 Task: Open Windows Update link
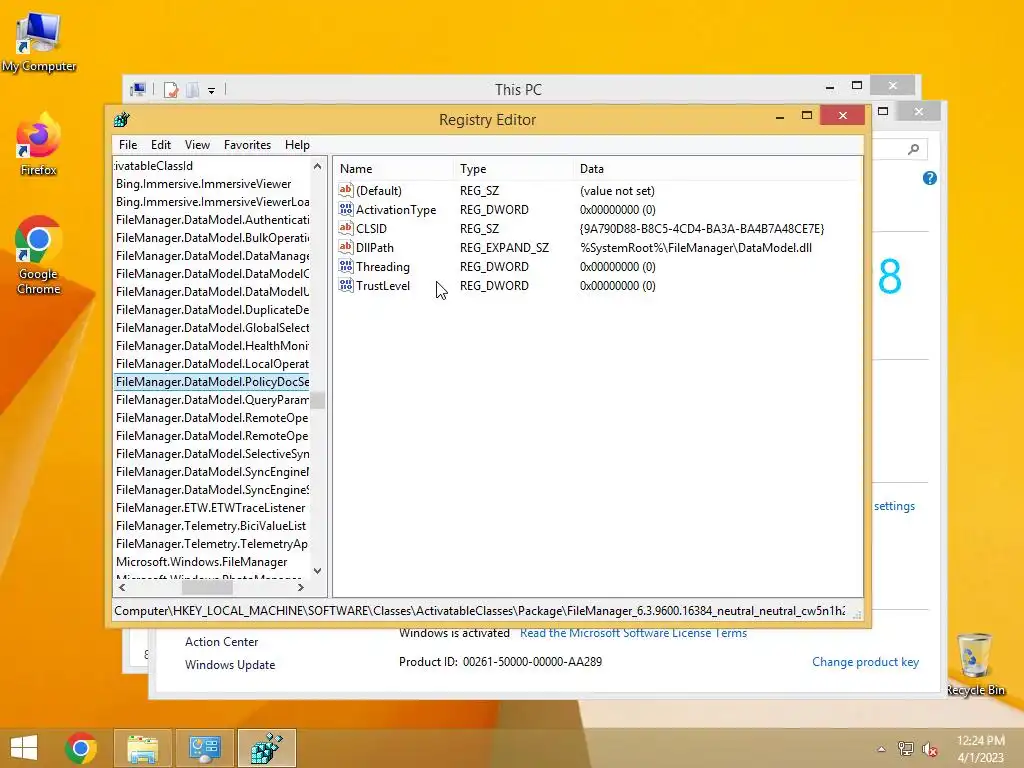point(230,664)
